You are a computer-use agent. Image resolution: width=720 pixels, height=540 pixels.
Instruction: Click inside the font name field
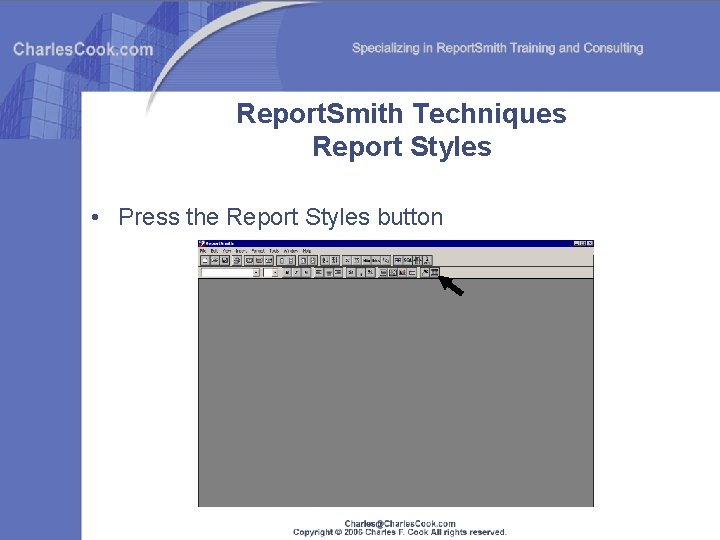point(227,273)
